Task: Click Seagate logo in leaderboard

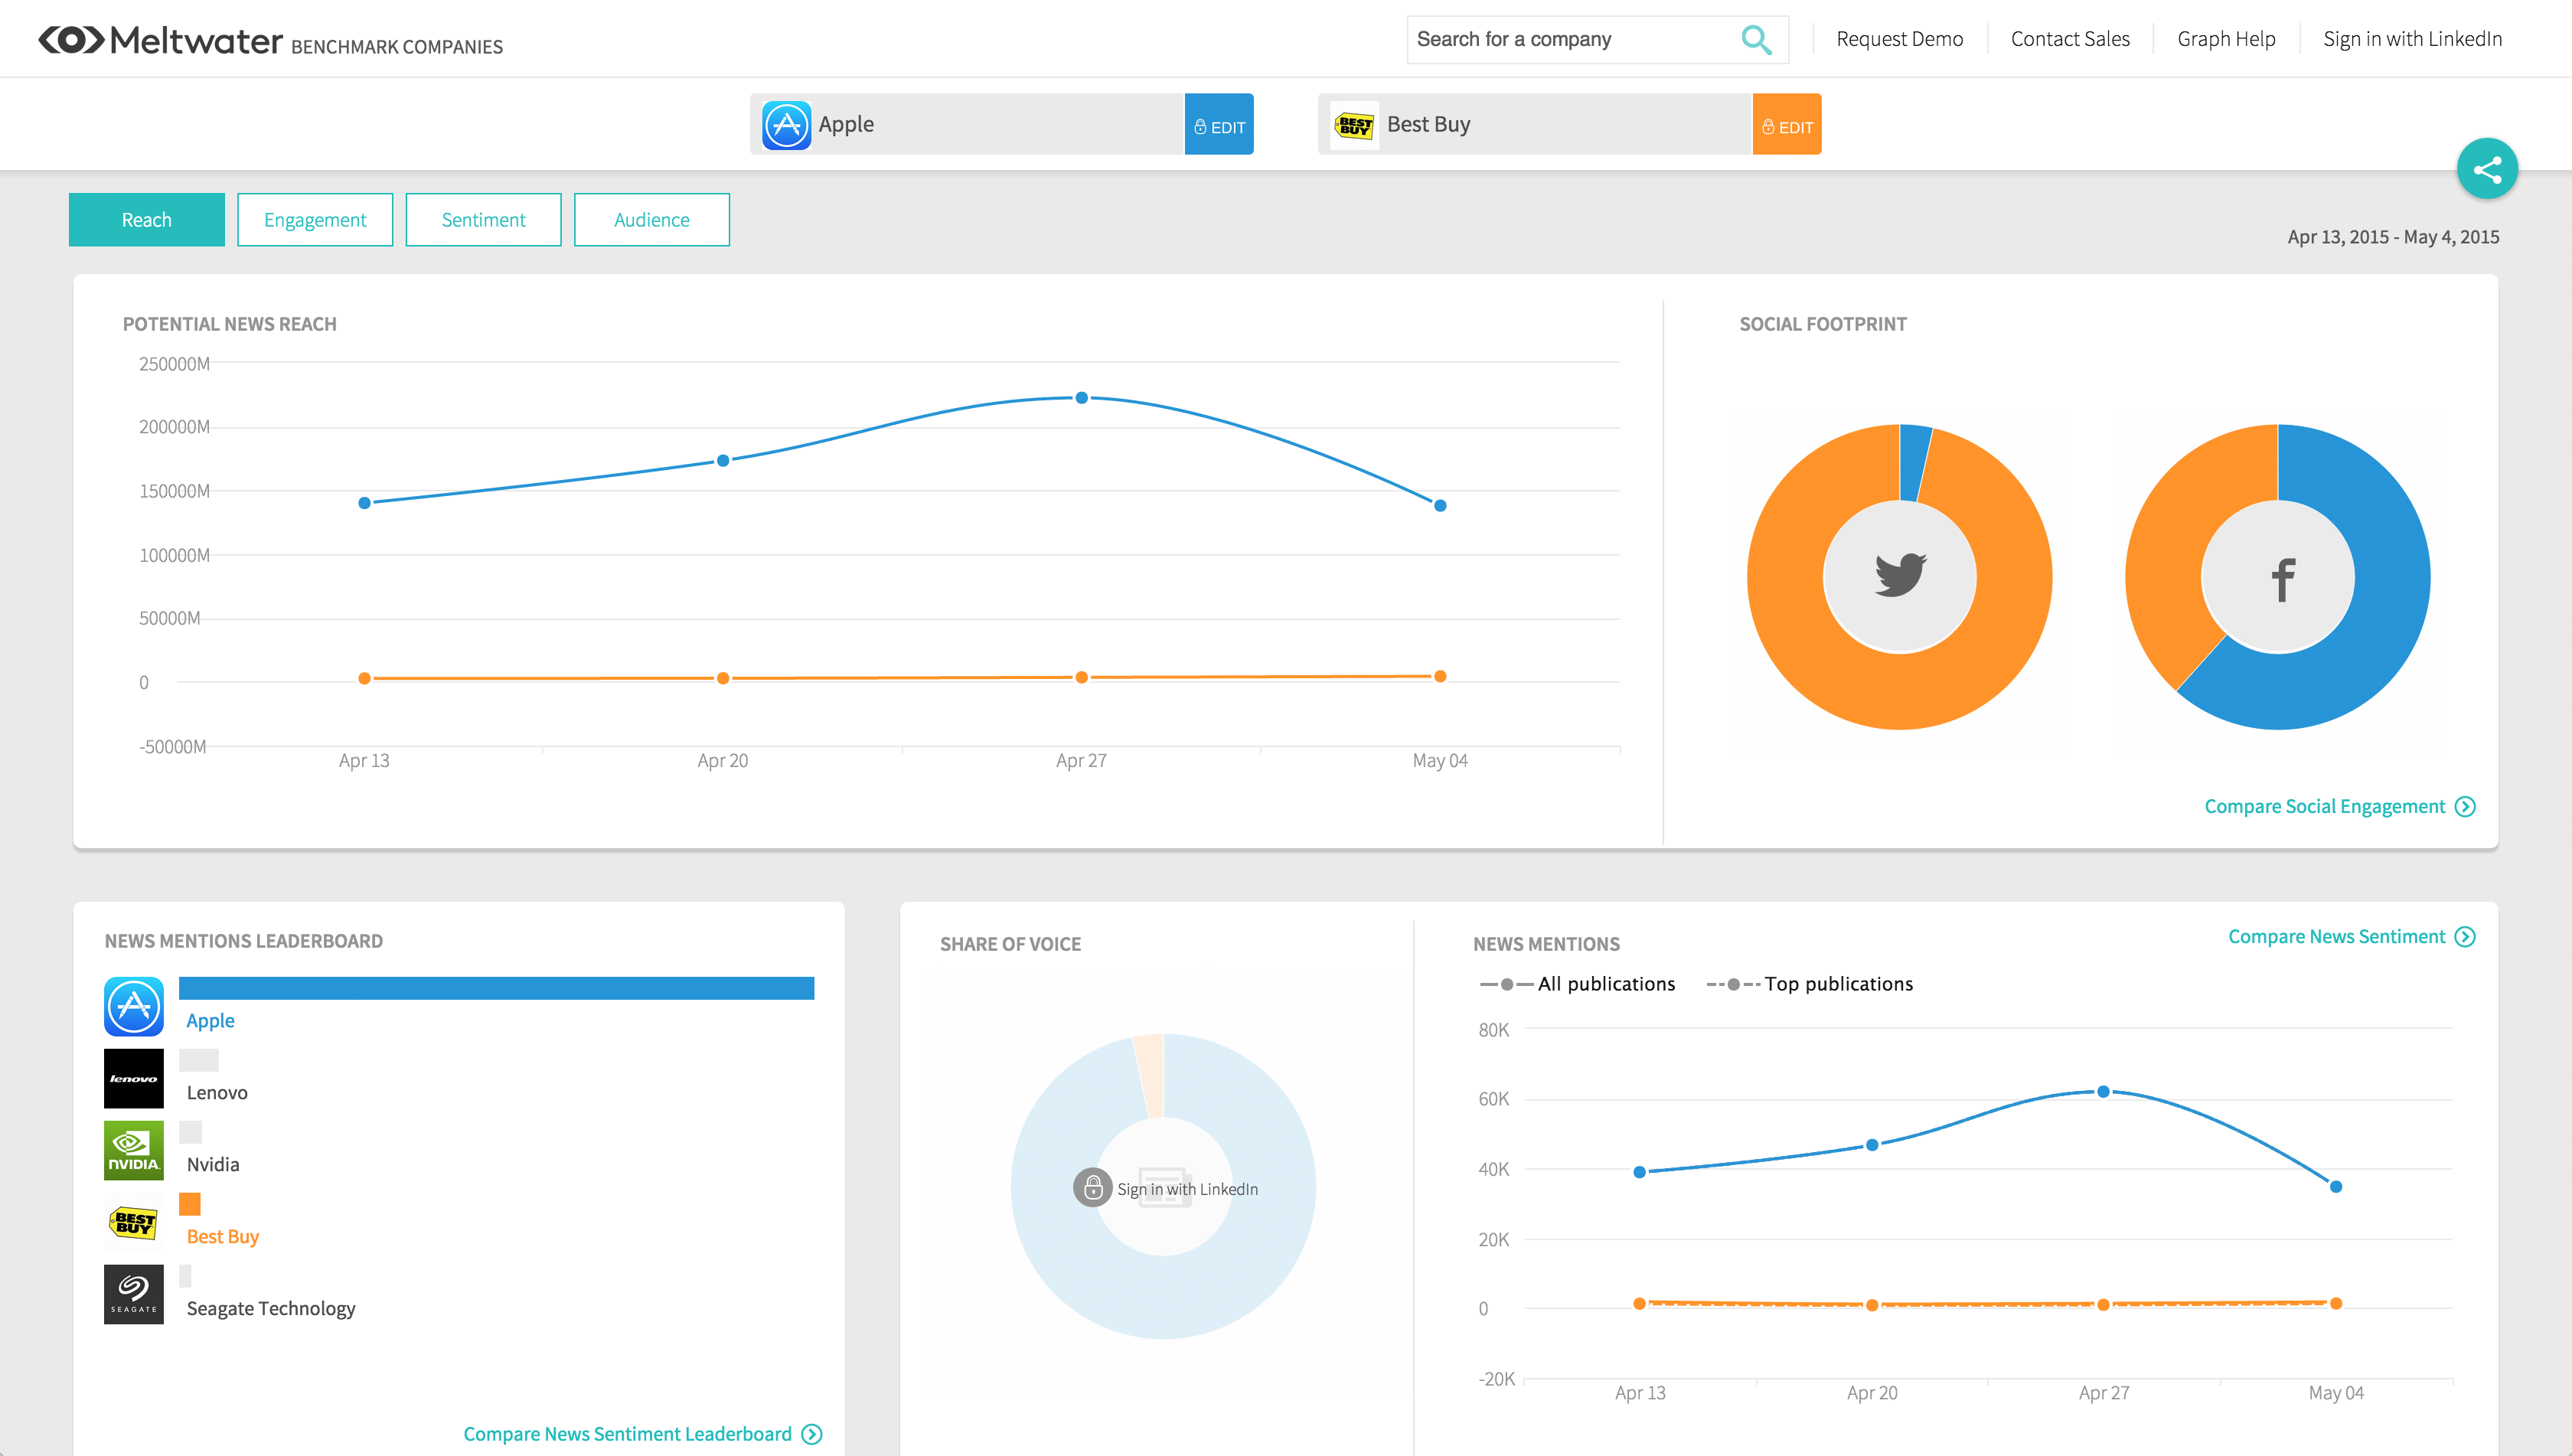Action: click(134, 1294)
